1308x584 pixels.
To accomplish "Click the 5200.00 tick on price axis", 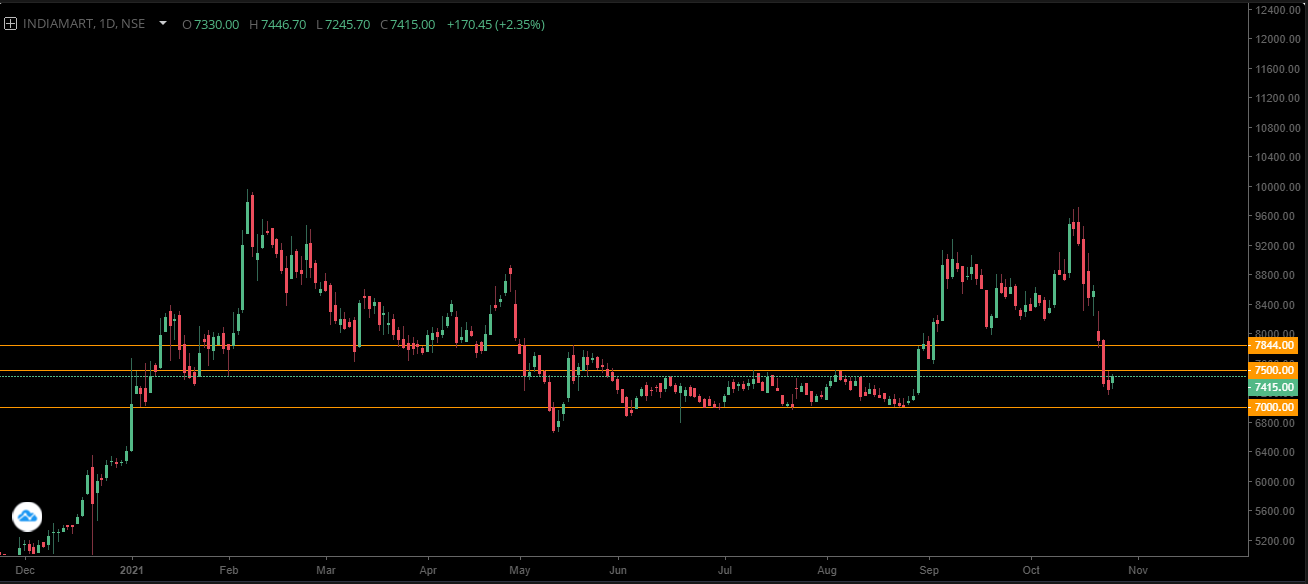I will (x=1278, y=541).
